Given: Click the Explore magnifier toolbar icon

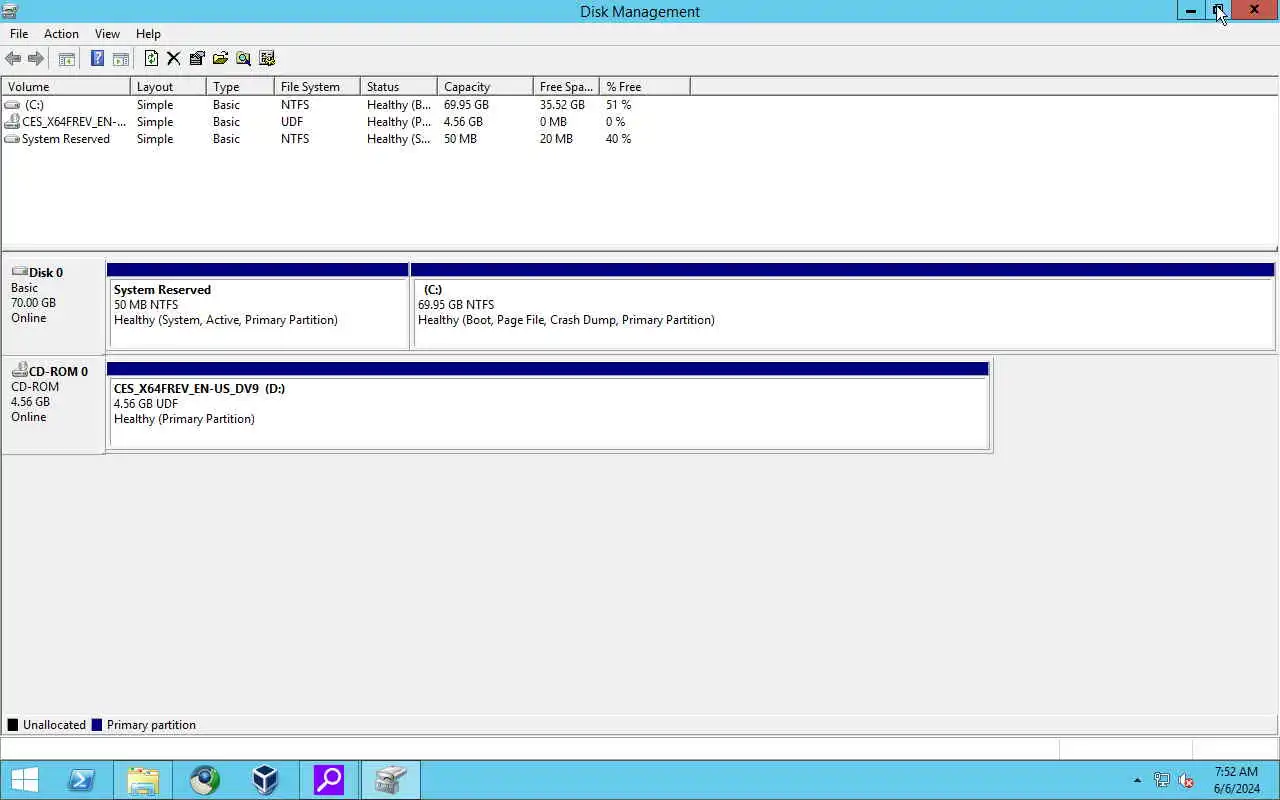Looking at the screenshot, I should point(243,58).
